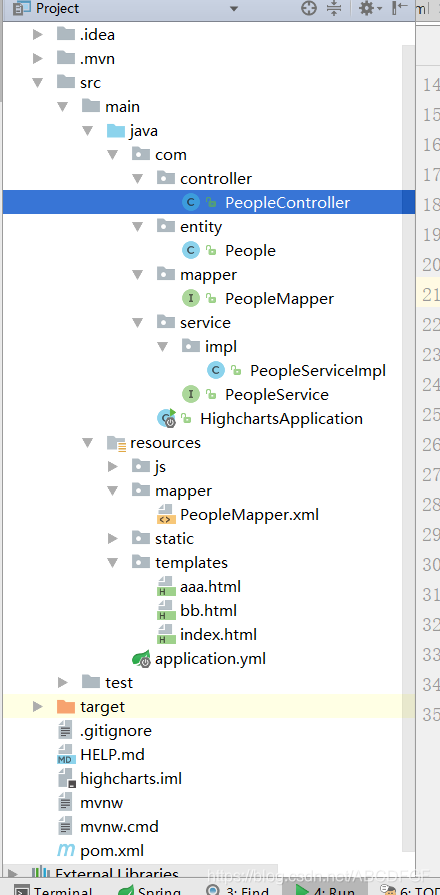This screenshot has width=440, height=895.
Task: Open the 3: Find tool window tab
Action: [x=238, y=889]
